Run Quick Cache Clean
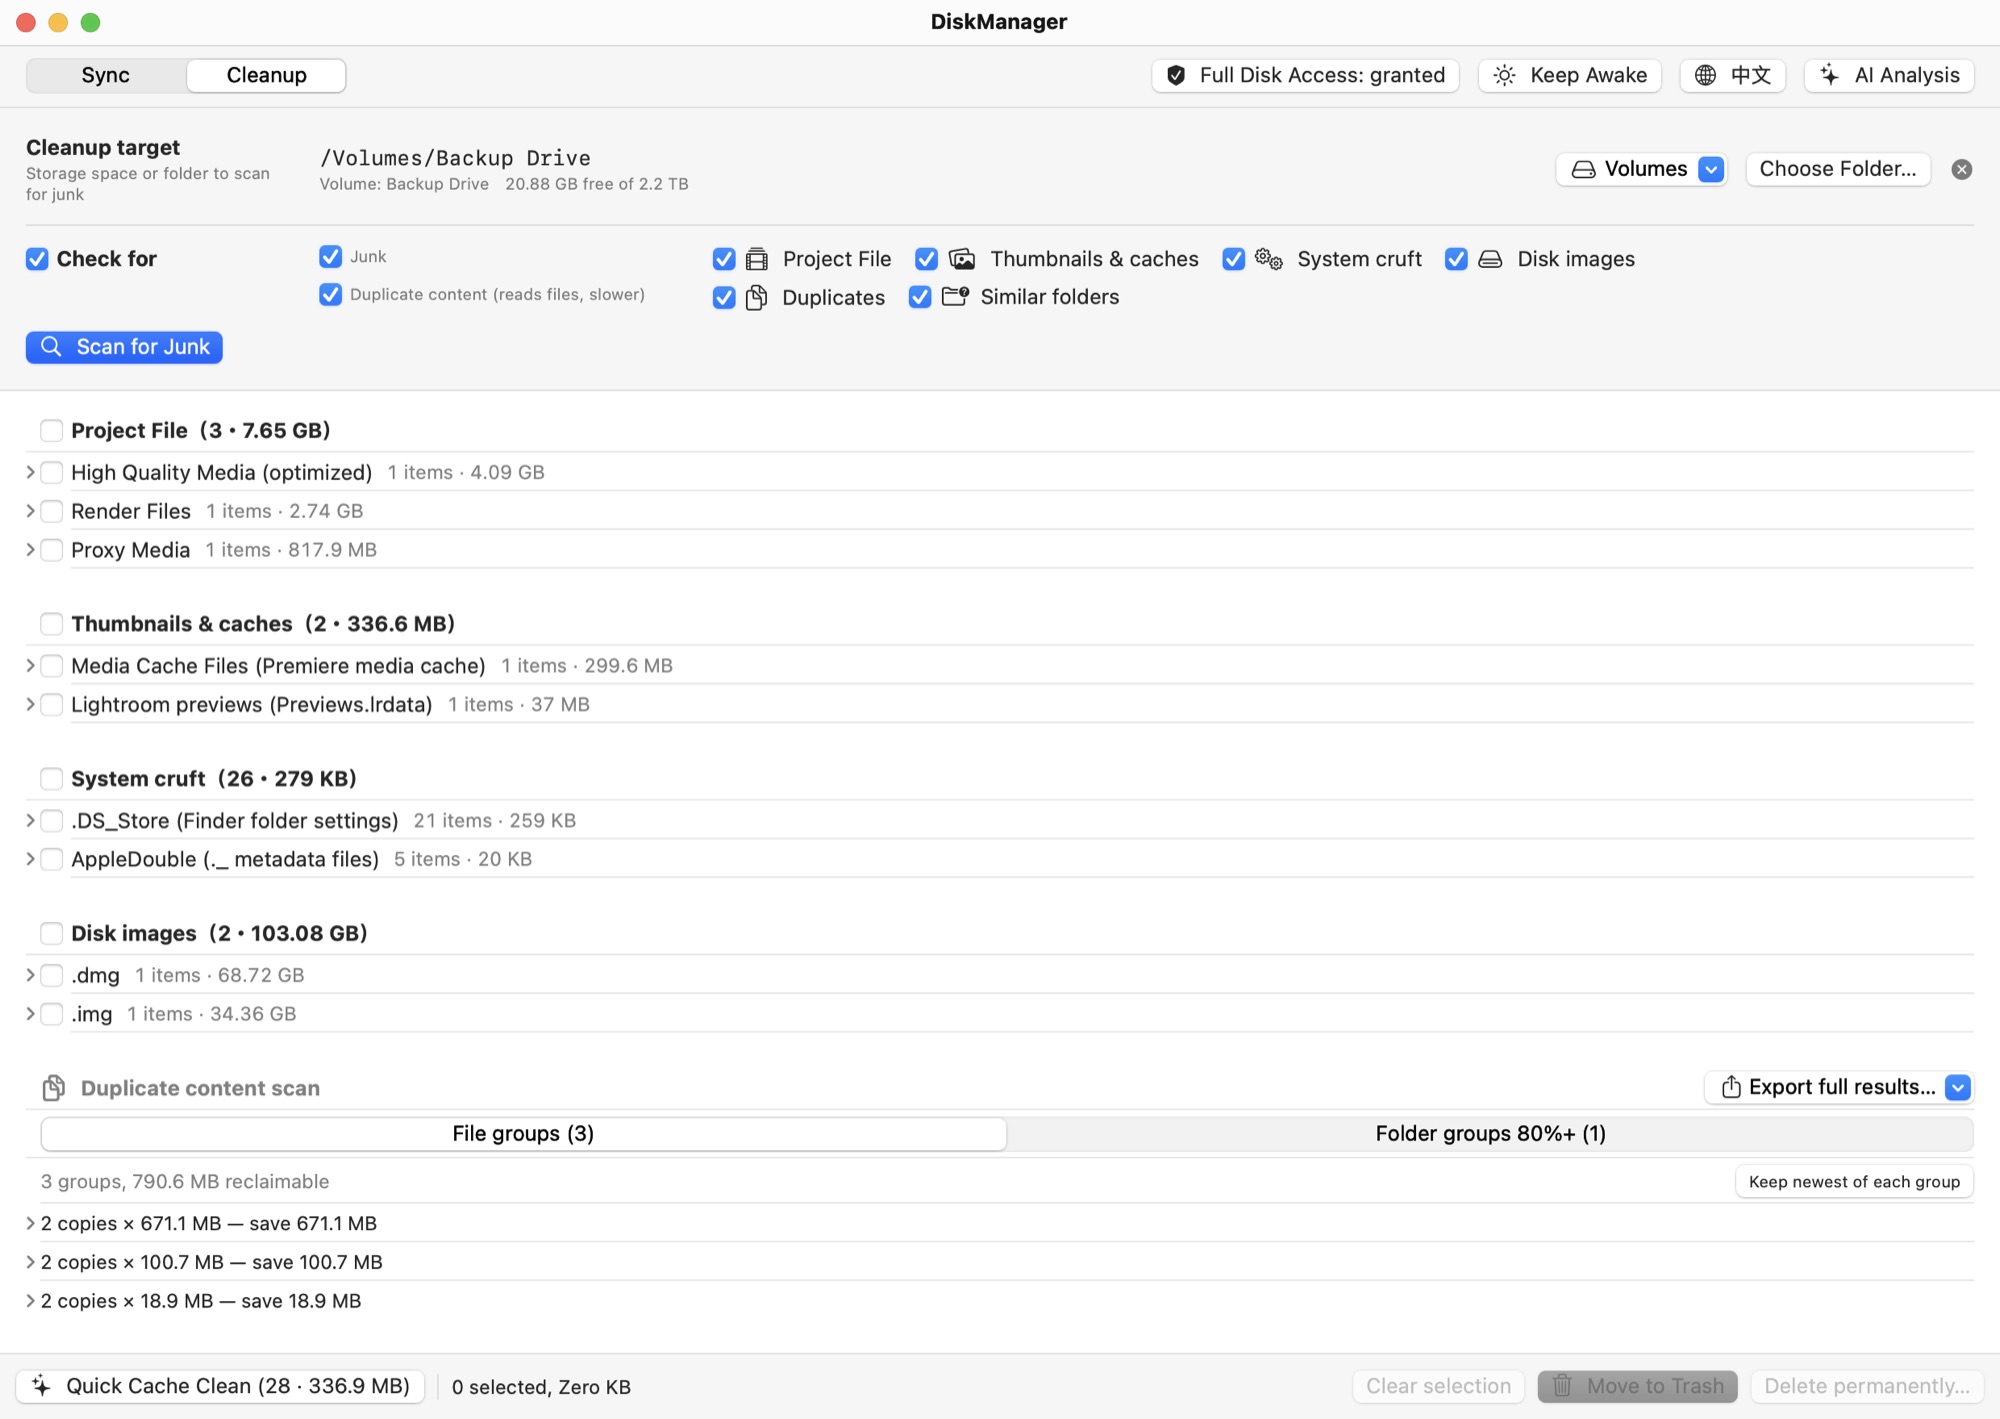The image size is (2000, 1419). pyautogui.click(x=220, y=1386)
